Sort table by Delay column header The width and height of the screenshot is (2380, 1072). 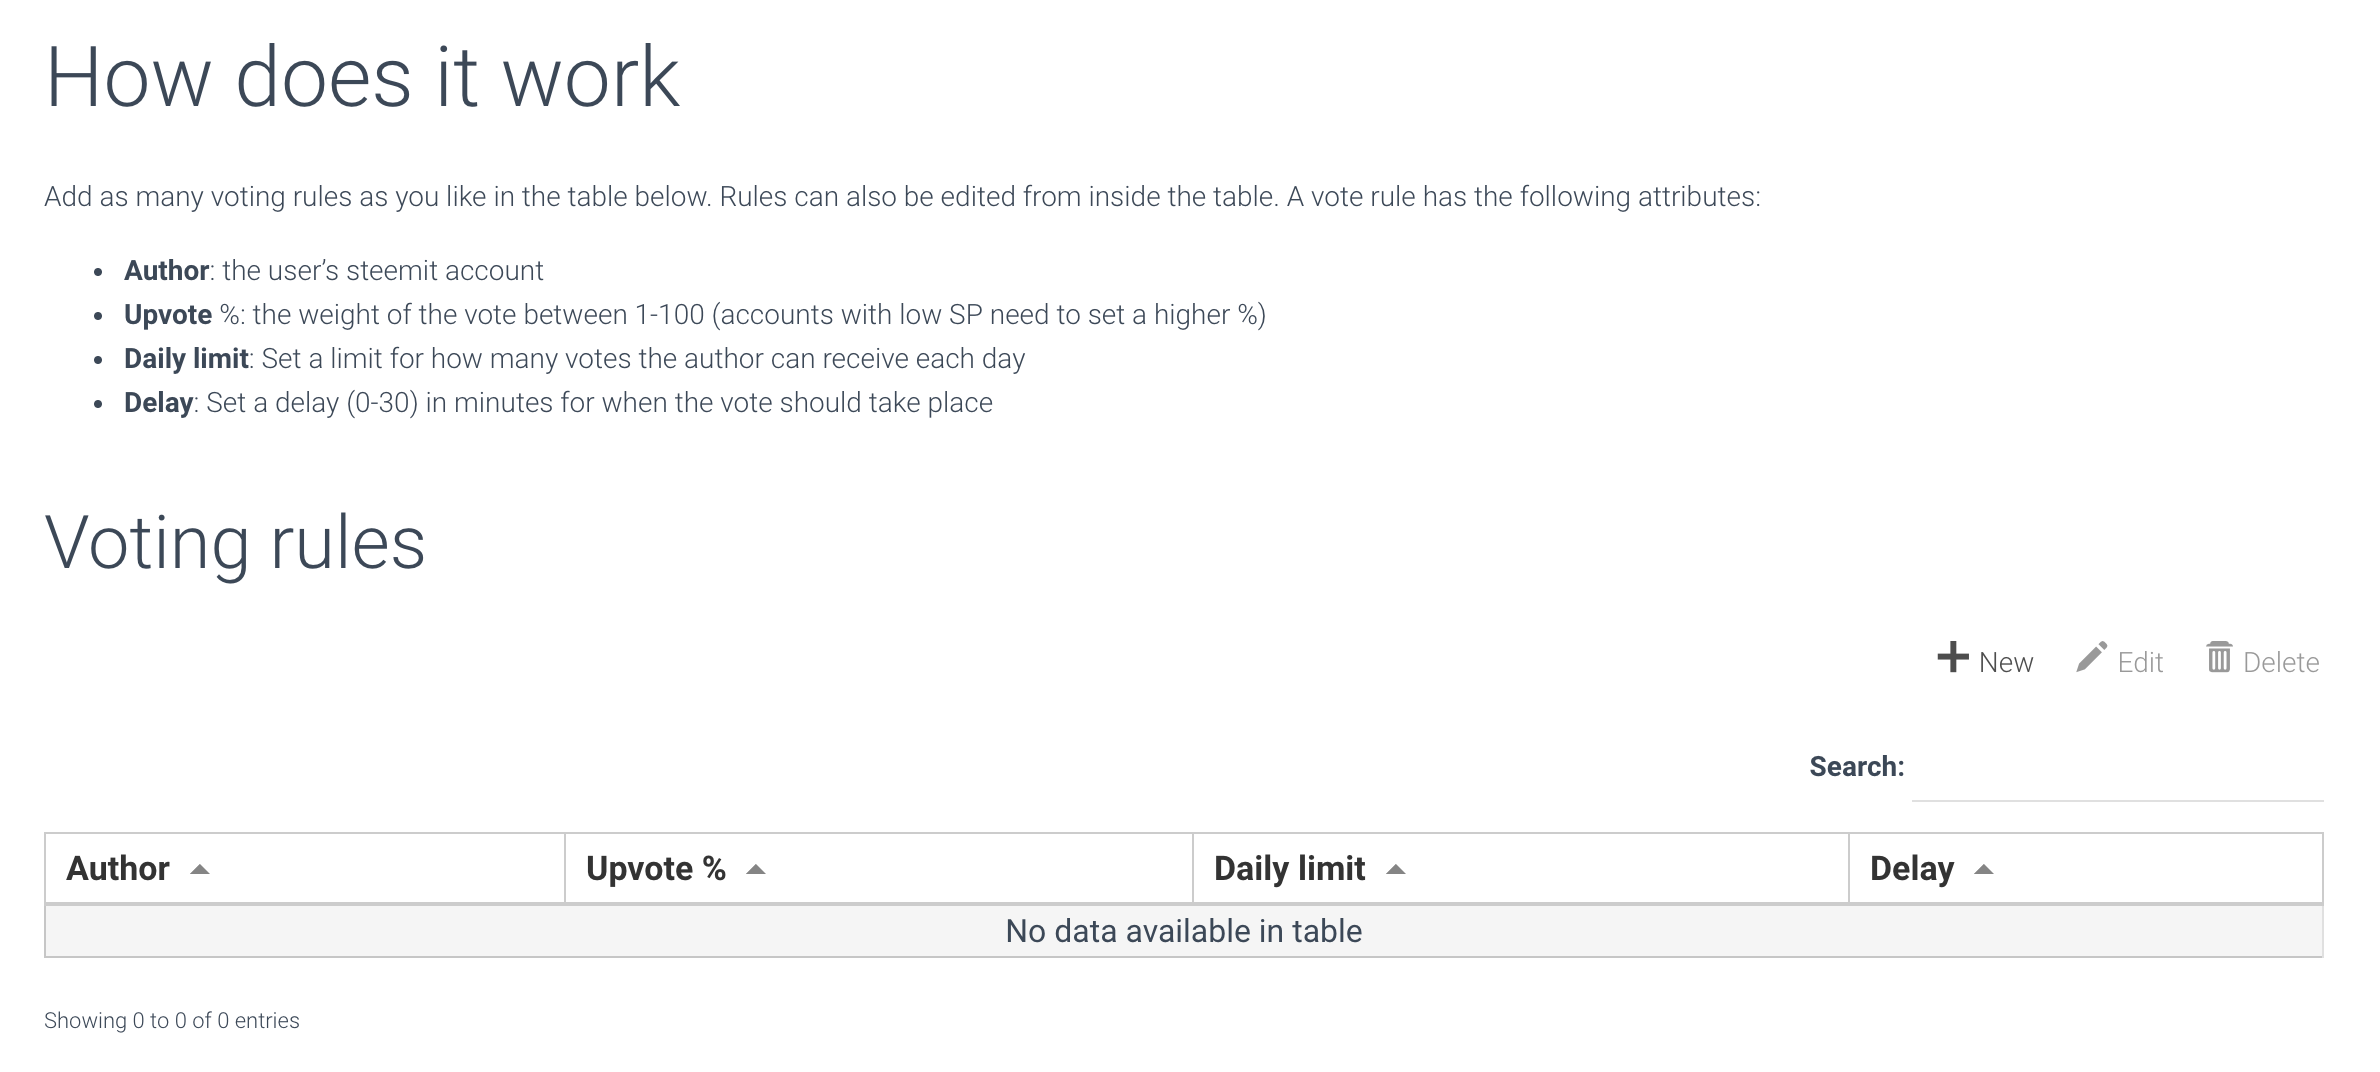(x=1911, y=868)
